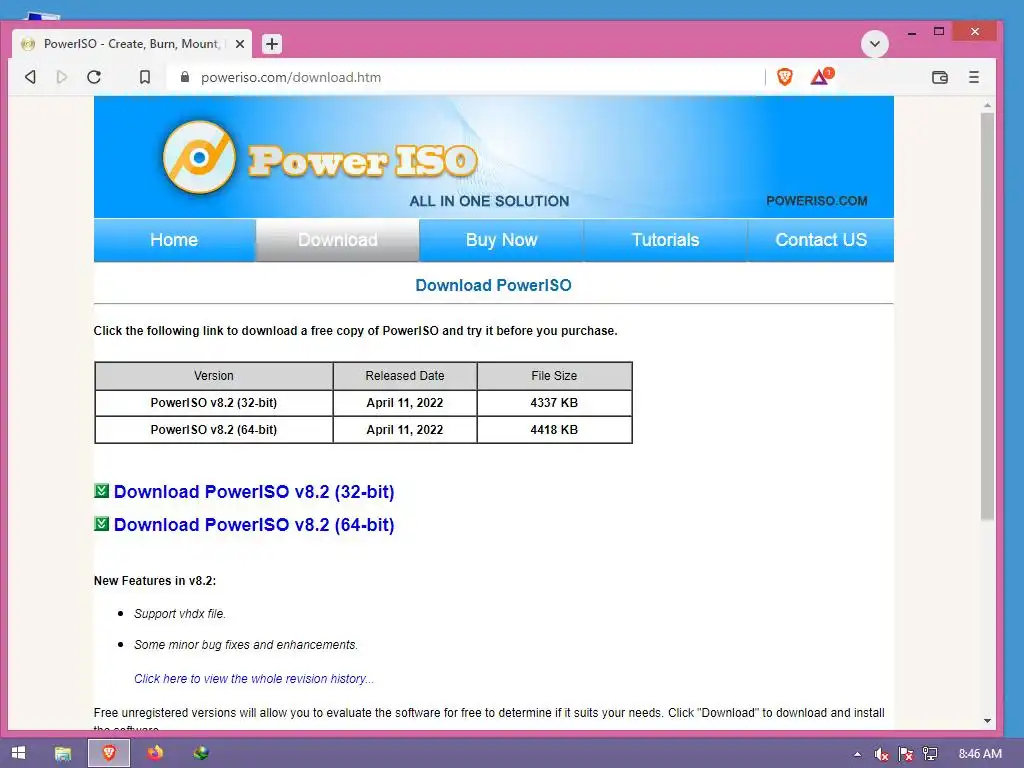Click the 4337 KB file size cell
This screenshot has width=1024, height=768.
tap(554, 403)
